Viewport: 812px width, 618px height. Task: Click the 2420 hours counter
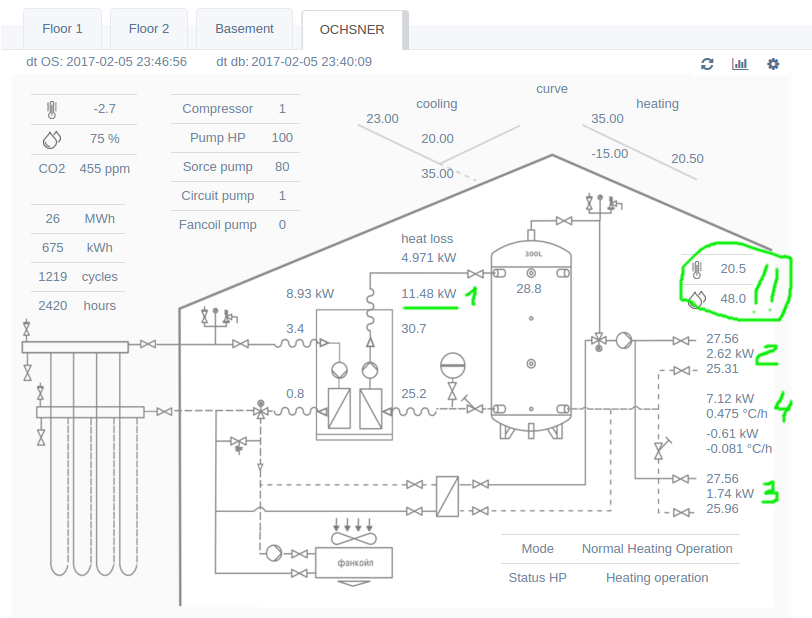pyautogui.click(x=78, y=306)
